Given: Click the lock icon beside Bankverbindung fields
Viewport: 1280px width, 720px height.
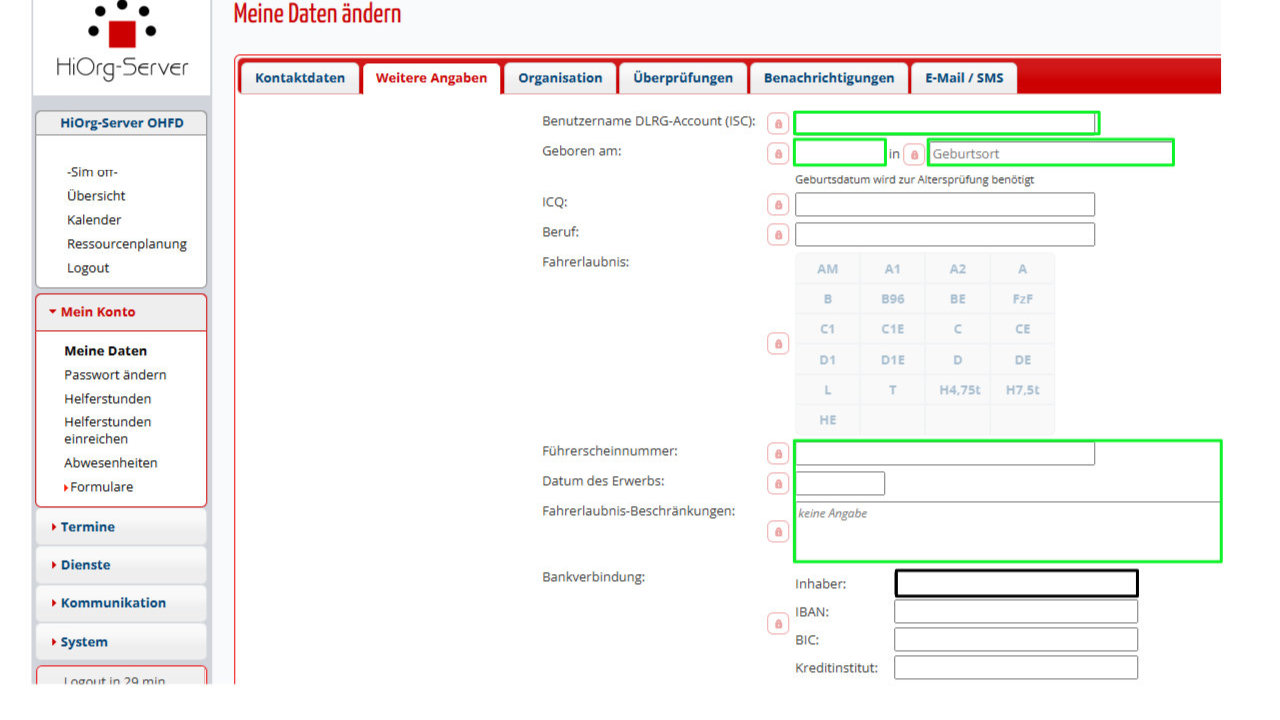Looking at the screenshot, I should tap(777, 624).
